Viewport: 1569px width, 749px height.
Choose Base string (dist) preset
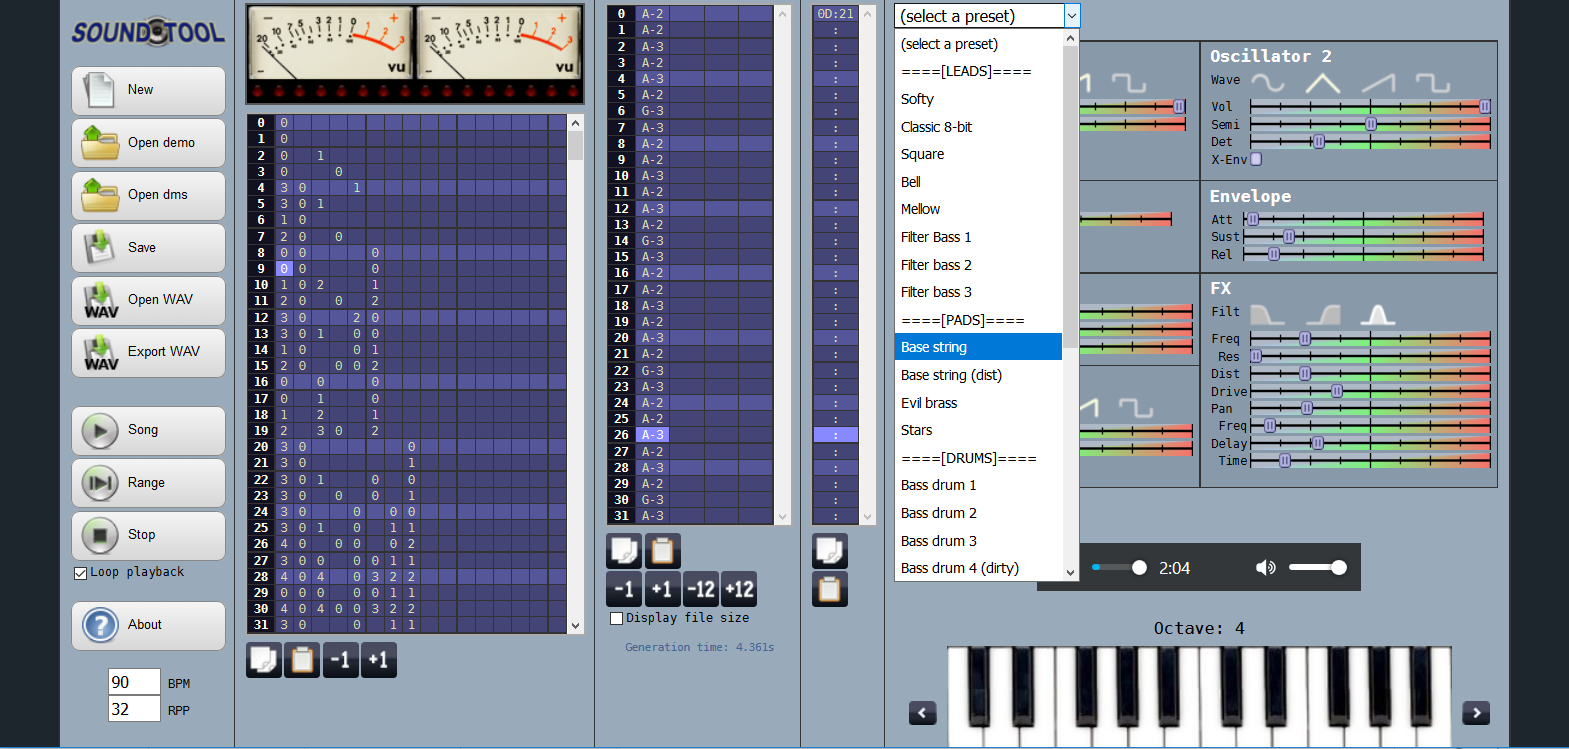(x=978, y=375)
